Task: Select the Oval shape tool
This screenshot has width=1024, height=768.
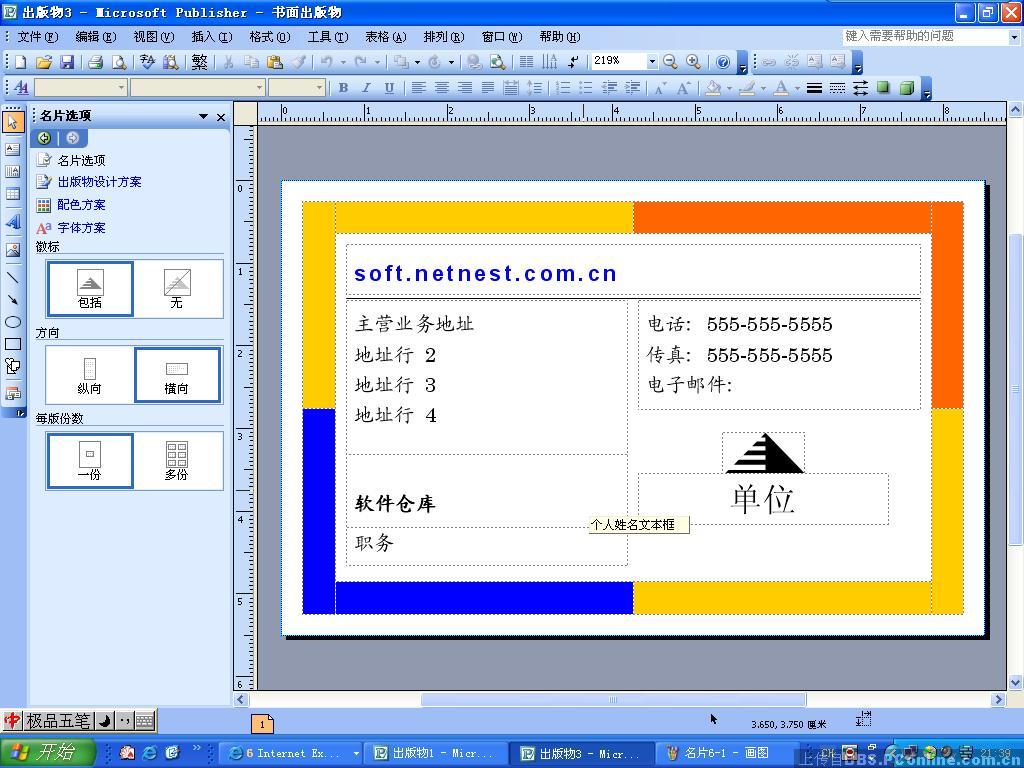Action: tap(12, 322)
